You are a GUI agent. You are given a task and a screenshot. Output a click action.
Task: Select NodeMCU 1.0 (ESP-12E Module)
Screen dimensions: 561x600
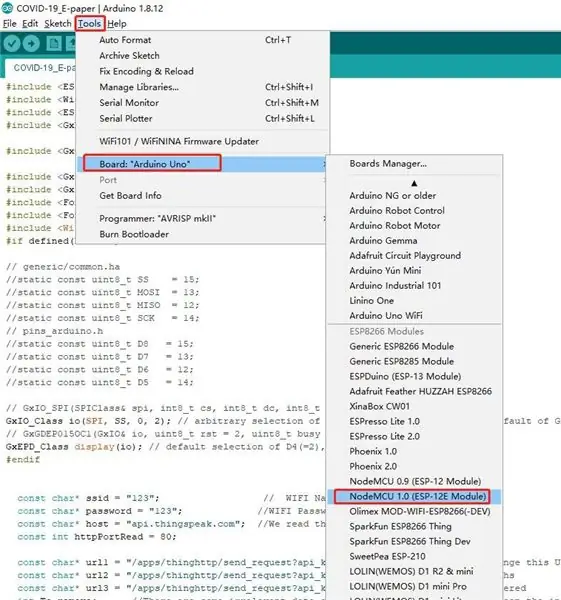tap(414, 496)
